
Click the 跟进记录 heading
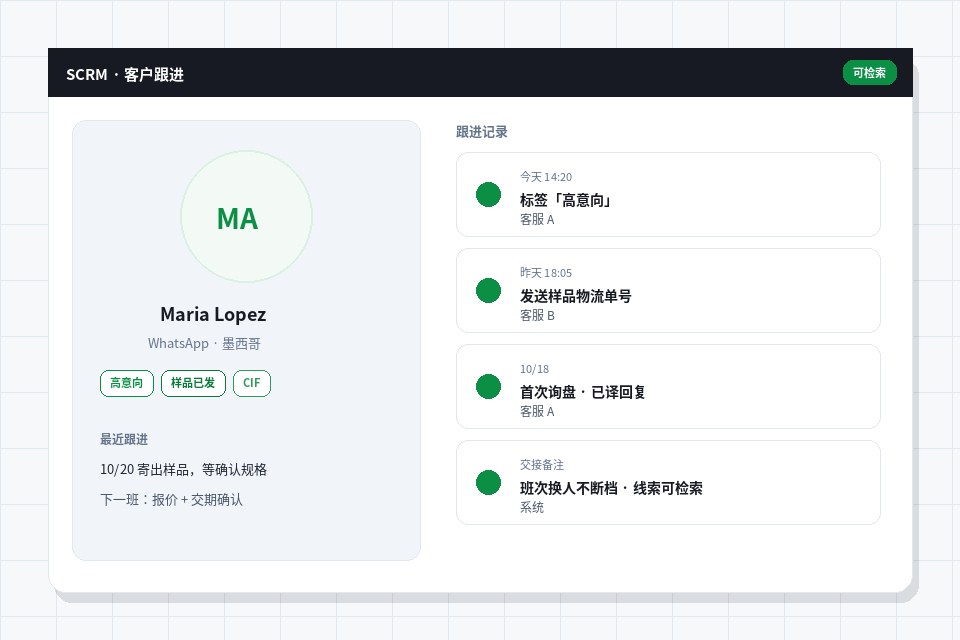(482, 132)
